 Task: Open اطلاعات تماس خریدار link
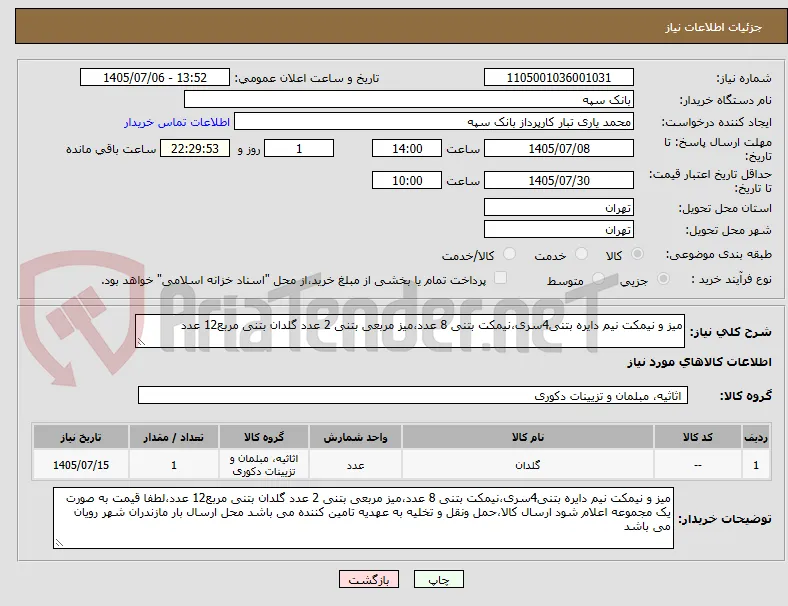pyautogui.click(x=177, y=122)
